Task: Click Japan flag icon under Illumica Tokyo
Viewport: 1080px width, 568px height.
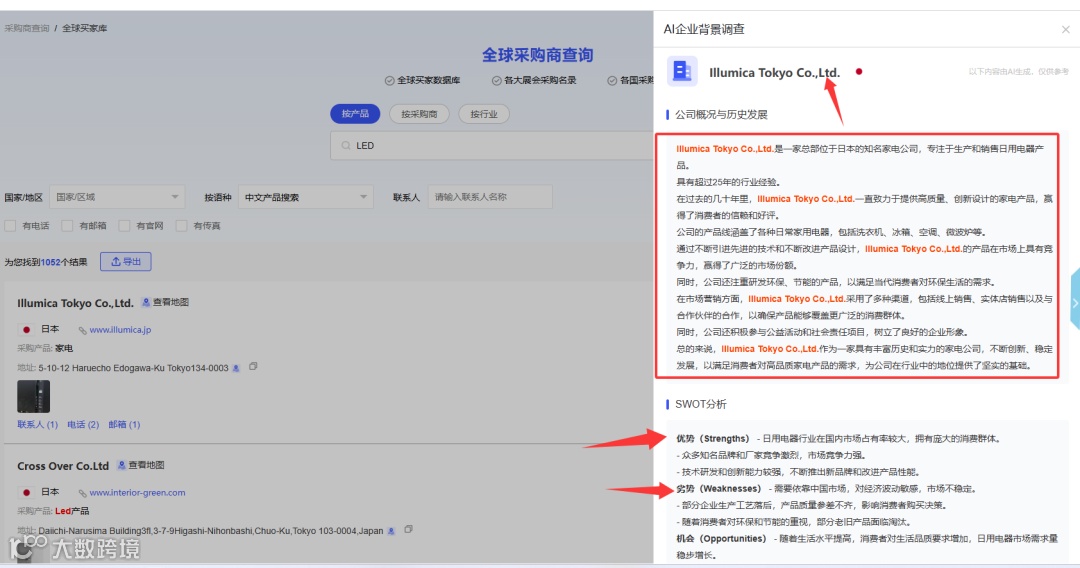Action: tap(26, 330)
